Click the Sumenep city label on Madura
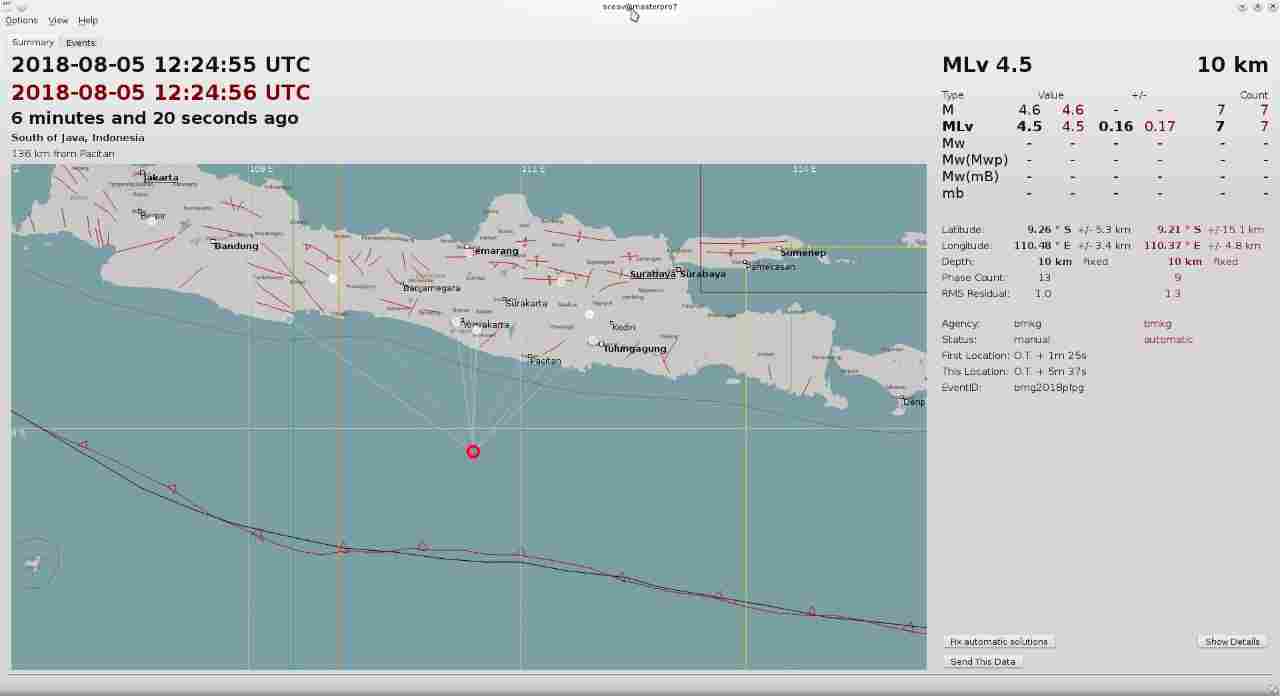The width and height of the screenshot is (1280, 696). click(803, 253)
